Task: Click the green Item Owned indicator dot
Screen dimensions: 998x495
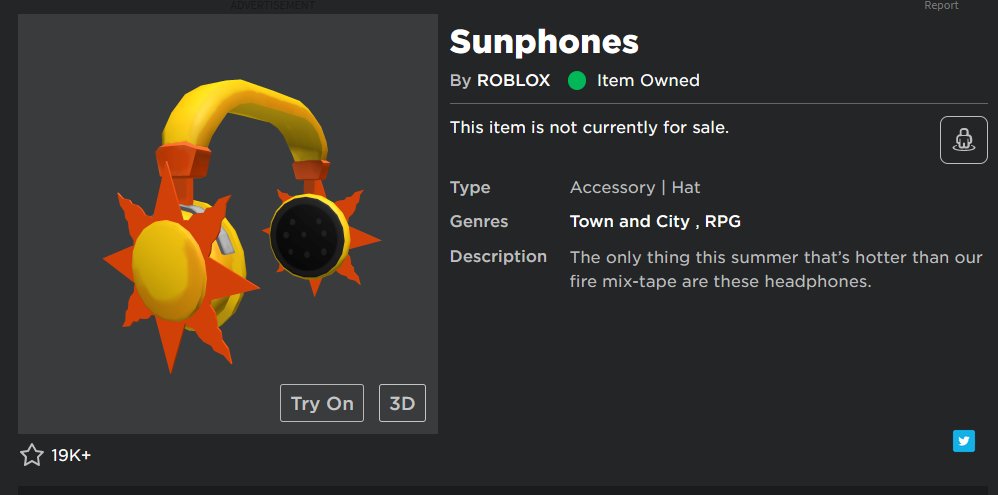Action: [x=577, y=81]
